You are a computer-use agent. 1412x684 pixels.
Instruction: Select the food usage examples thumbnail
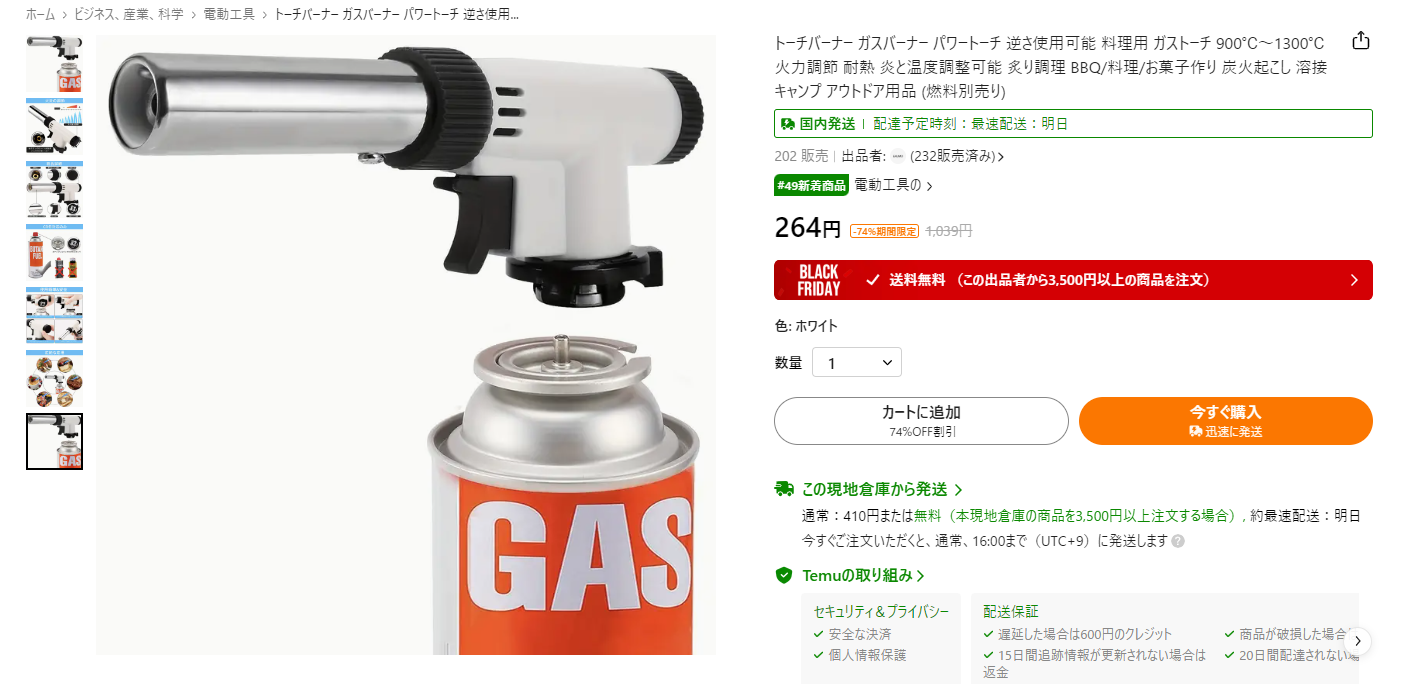[x=54, y=379]
